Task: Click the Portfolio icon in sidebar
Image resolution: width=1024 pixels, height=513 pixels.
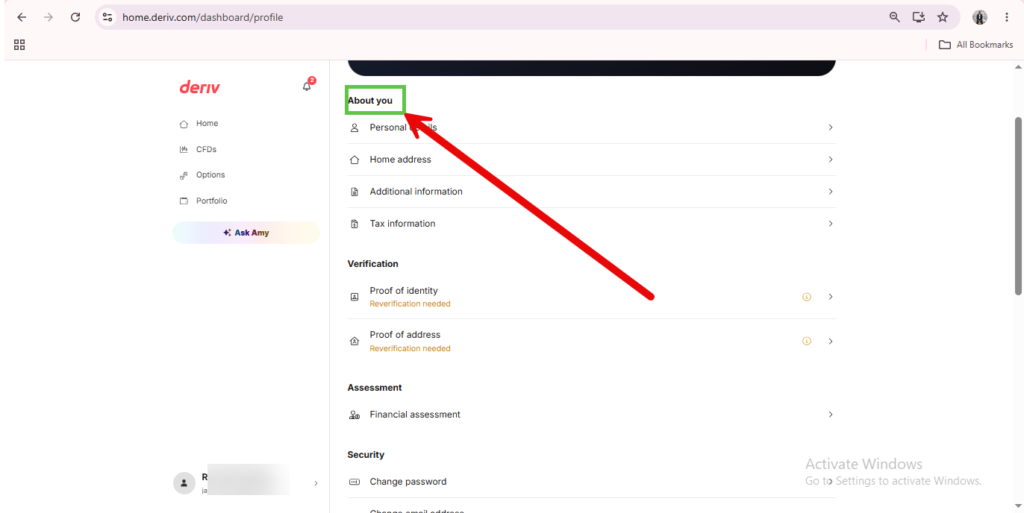Action: coord(184,201)
